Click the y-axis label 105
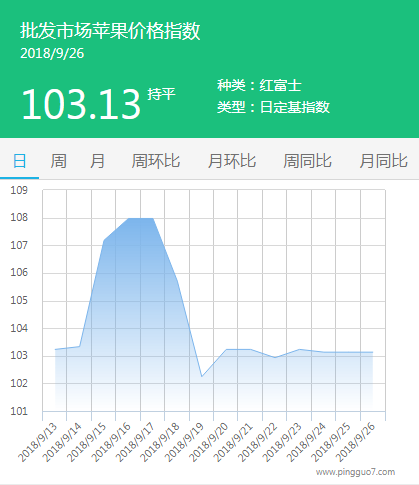The height and width of the screenshot is (485, 419). tap(19, 300)
